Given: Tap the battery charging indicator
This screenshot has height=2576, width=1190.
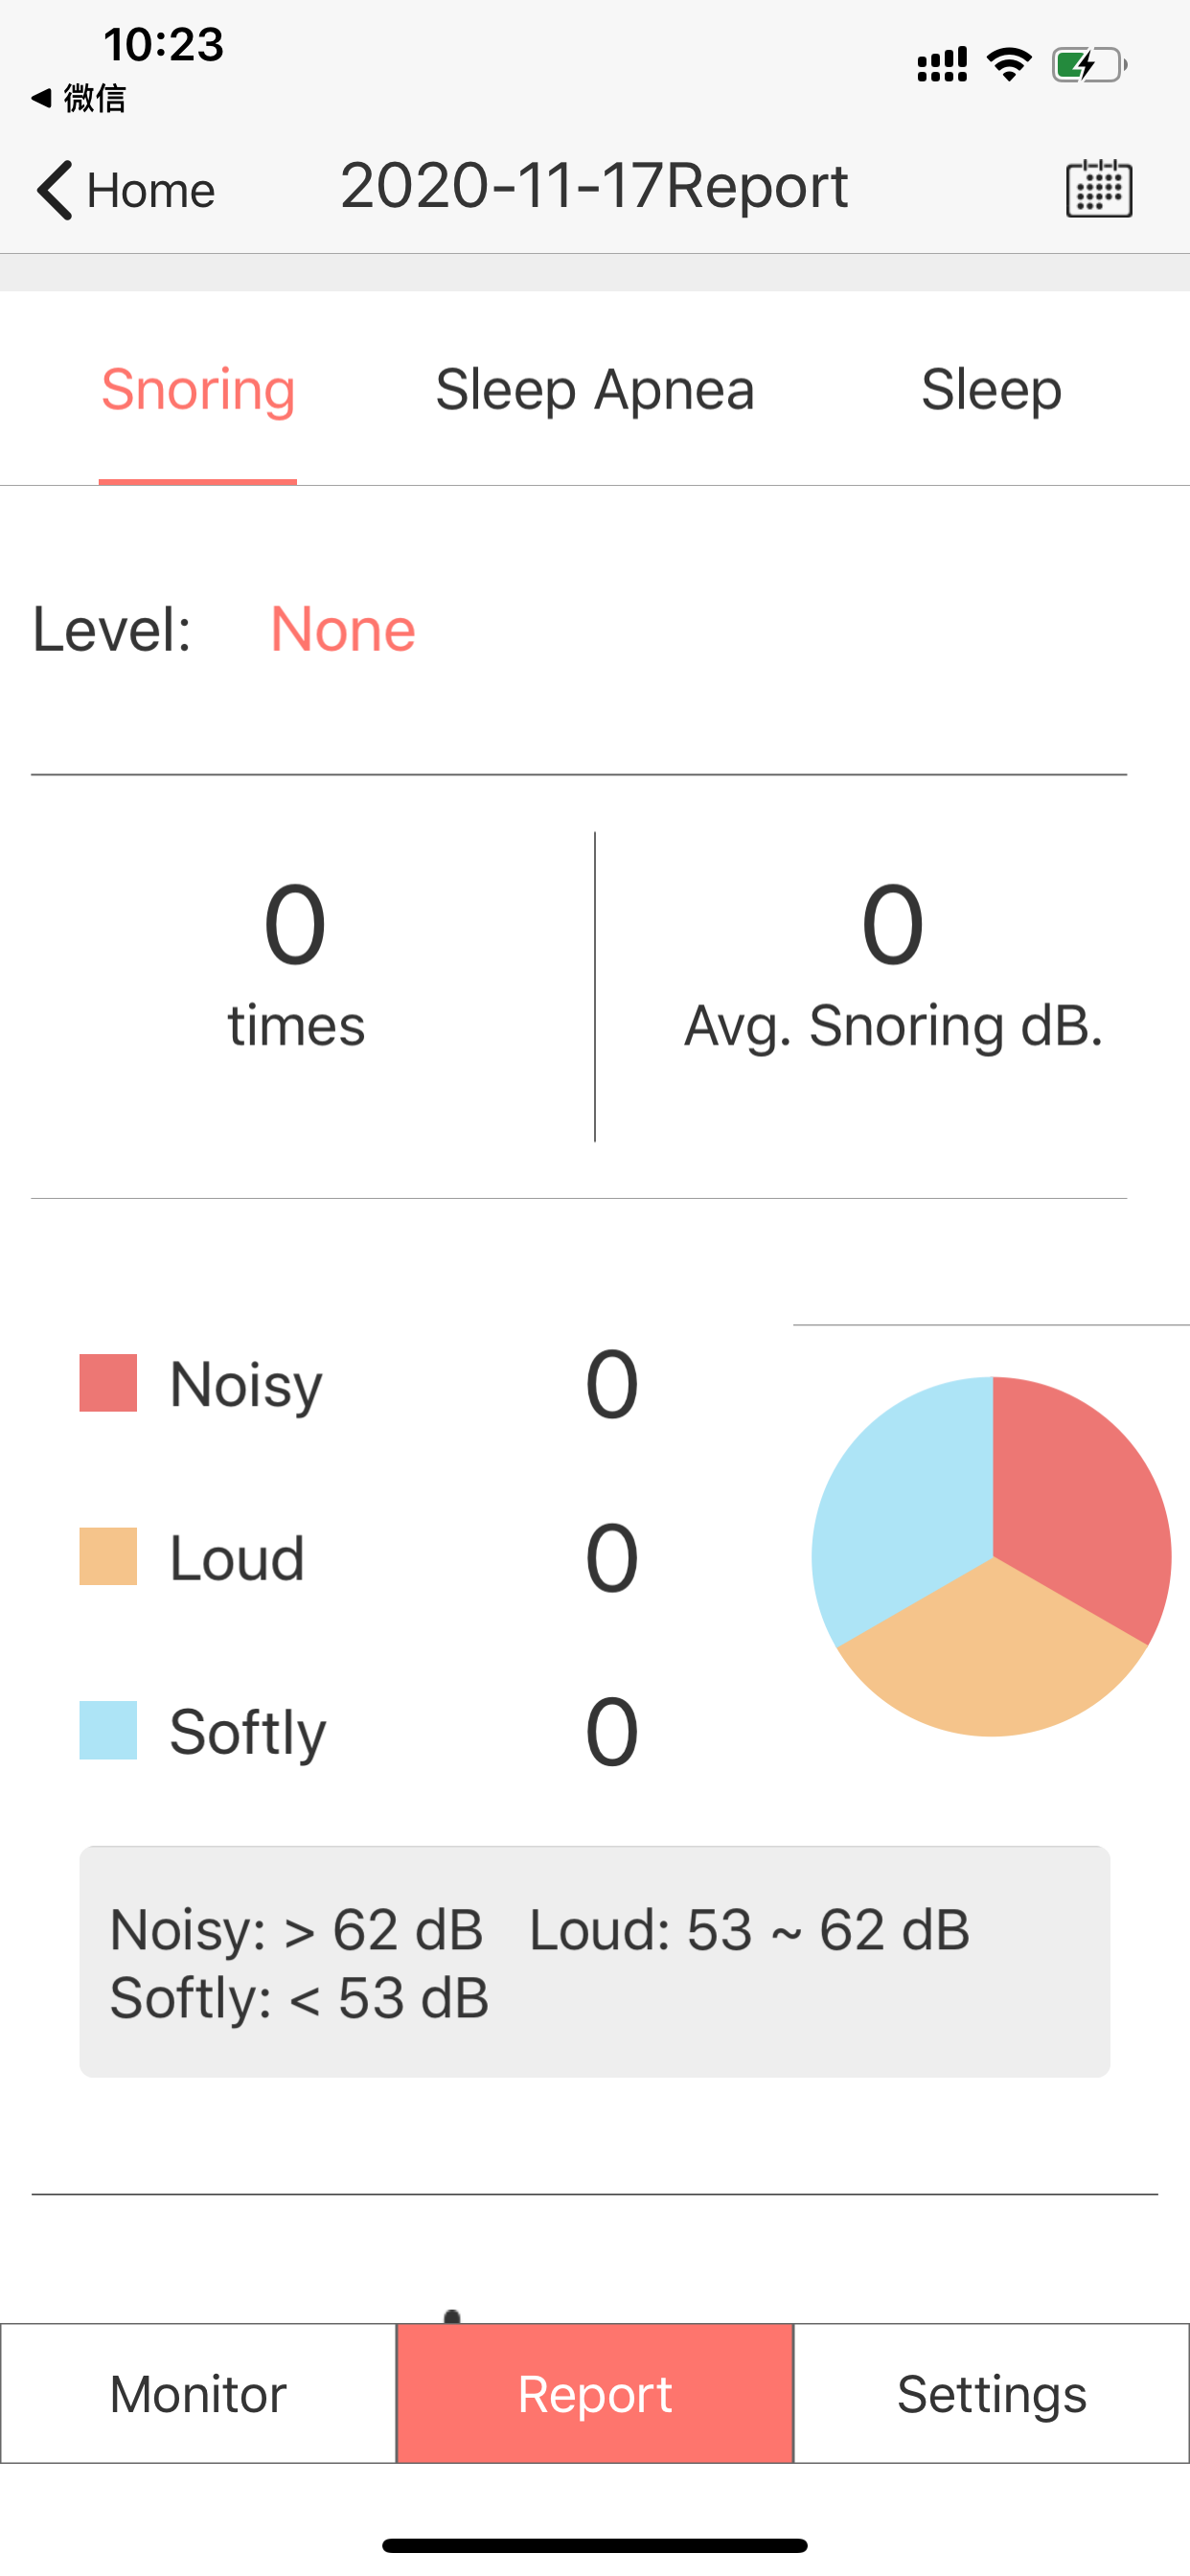Looking at the screenshot, I should coord(1088,66).
